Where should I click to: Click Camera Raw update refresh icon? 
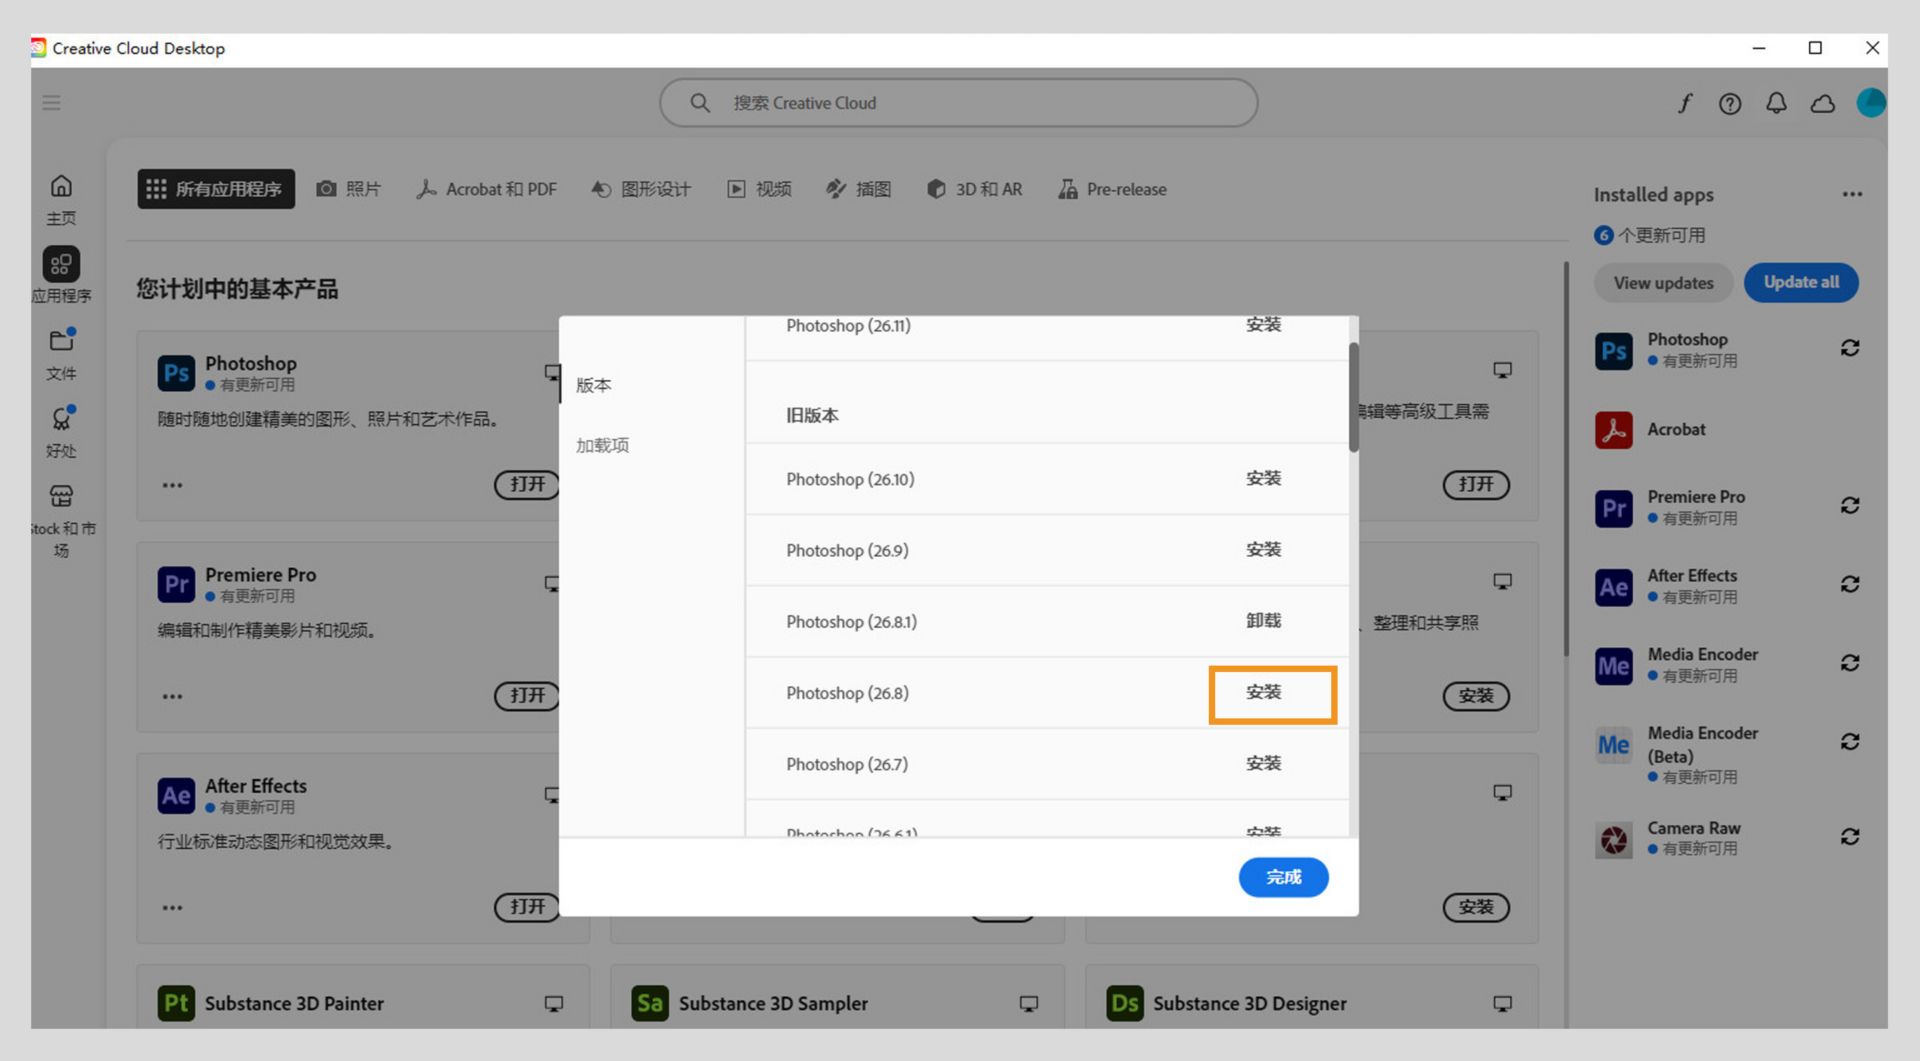tap(1850, 836)
